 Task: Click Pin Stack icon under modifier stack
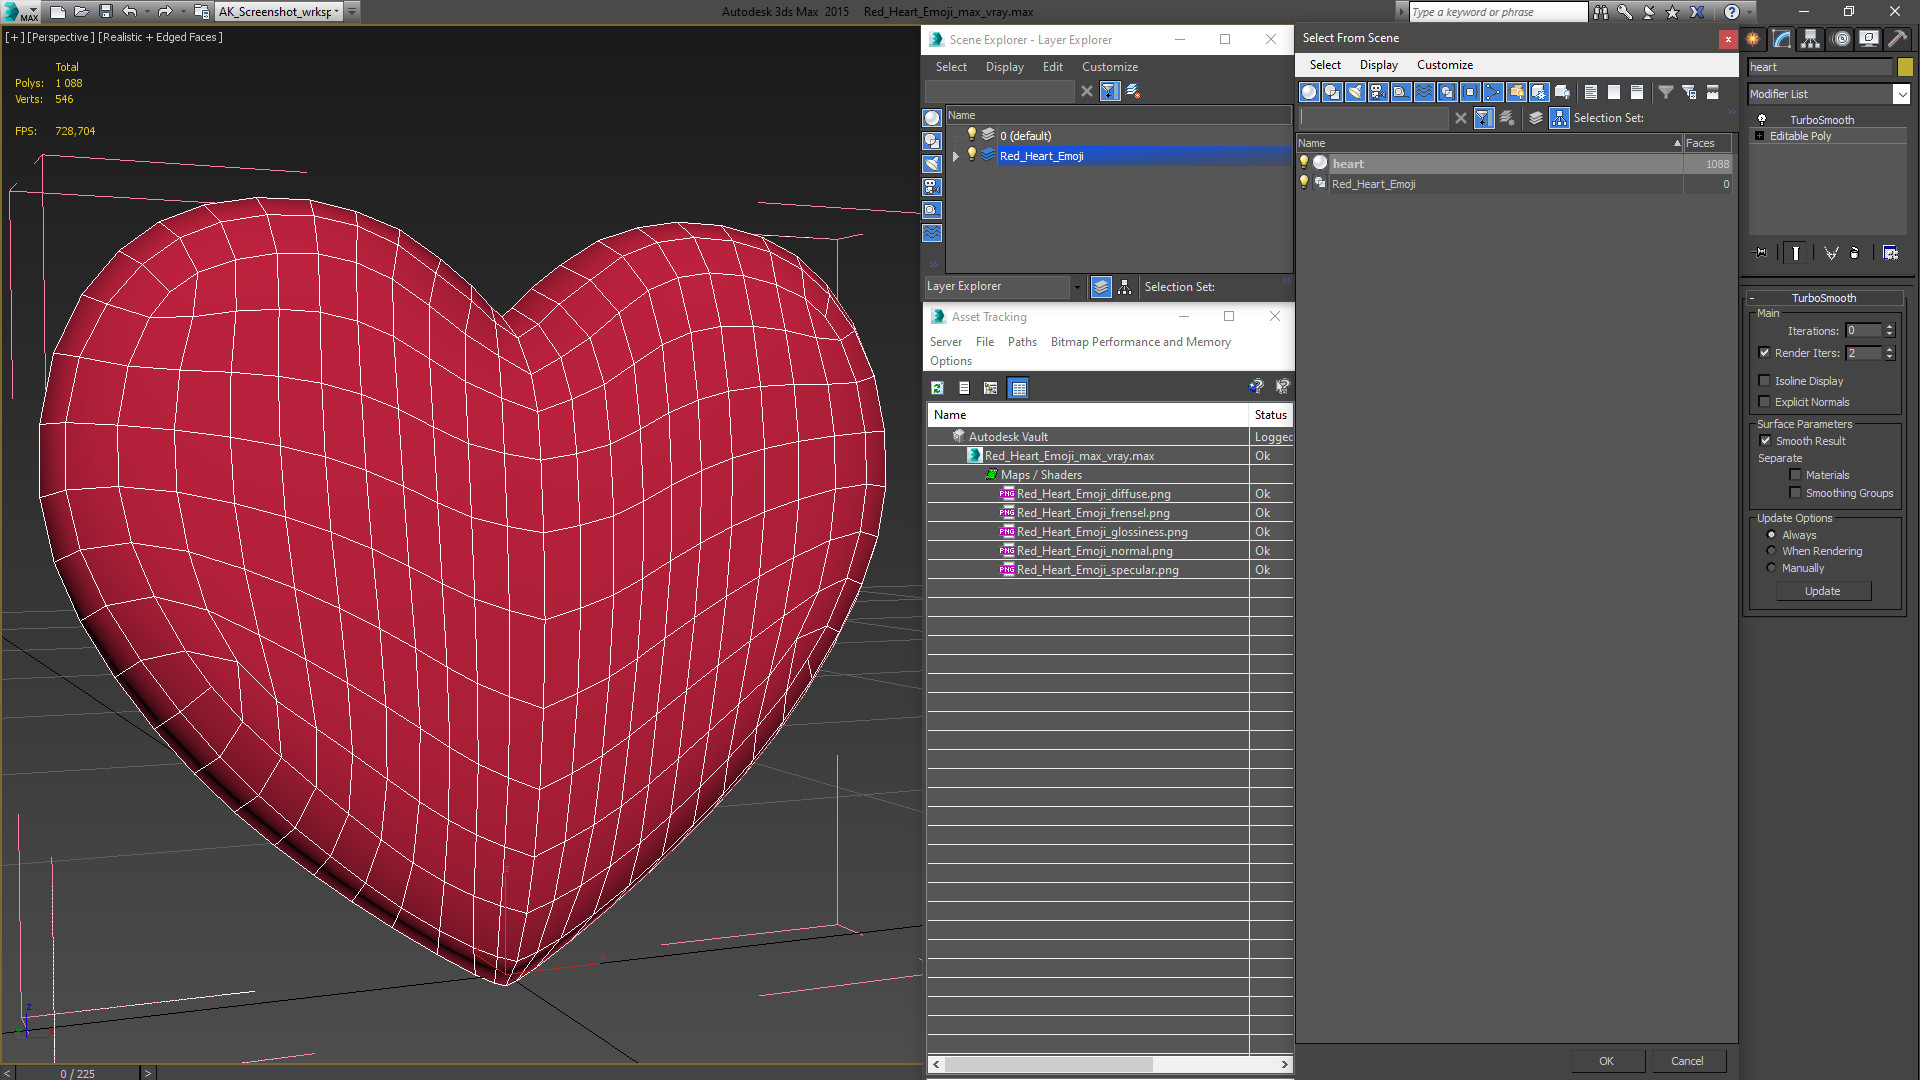1761,253
